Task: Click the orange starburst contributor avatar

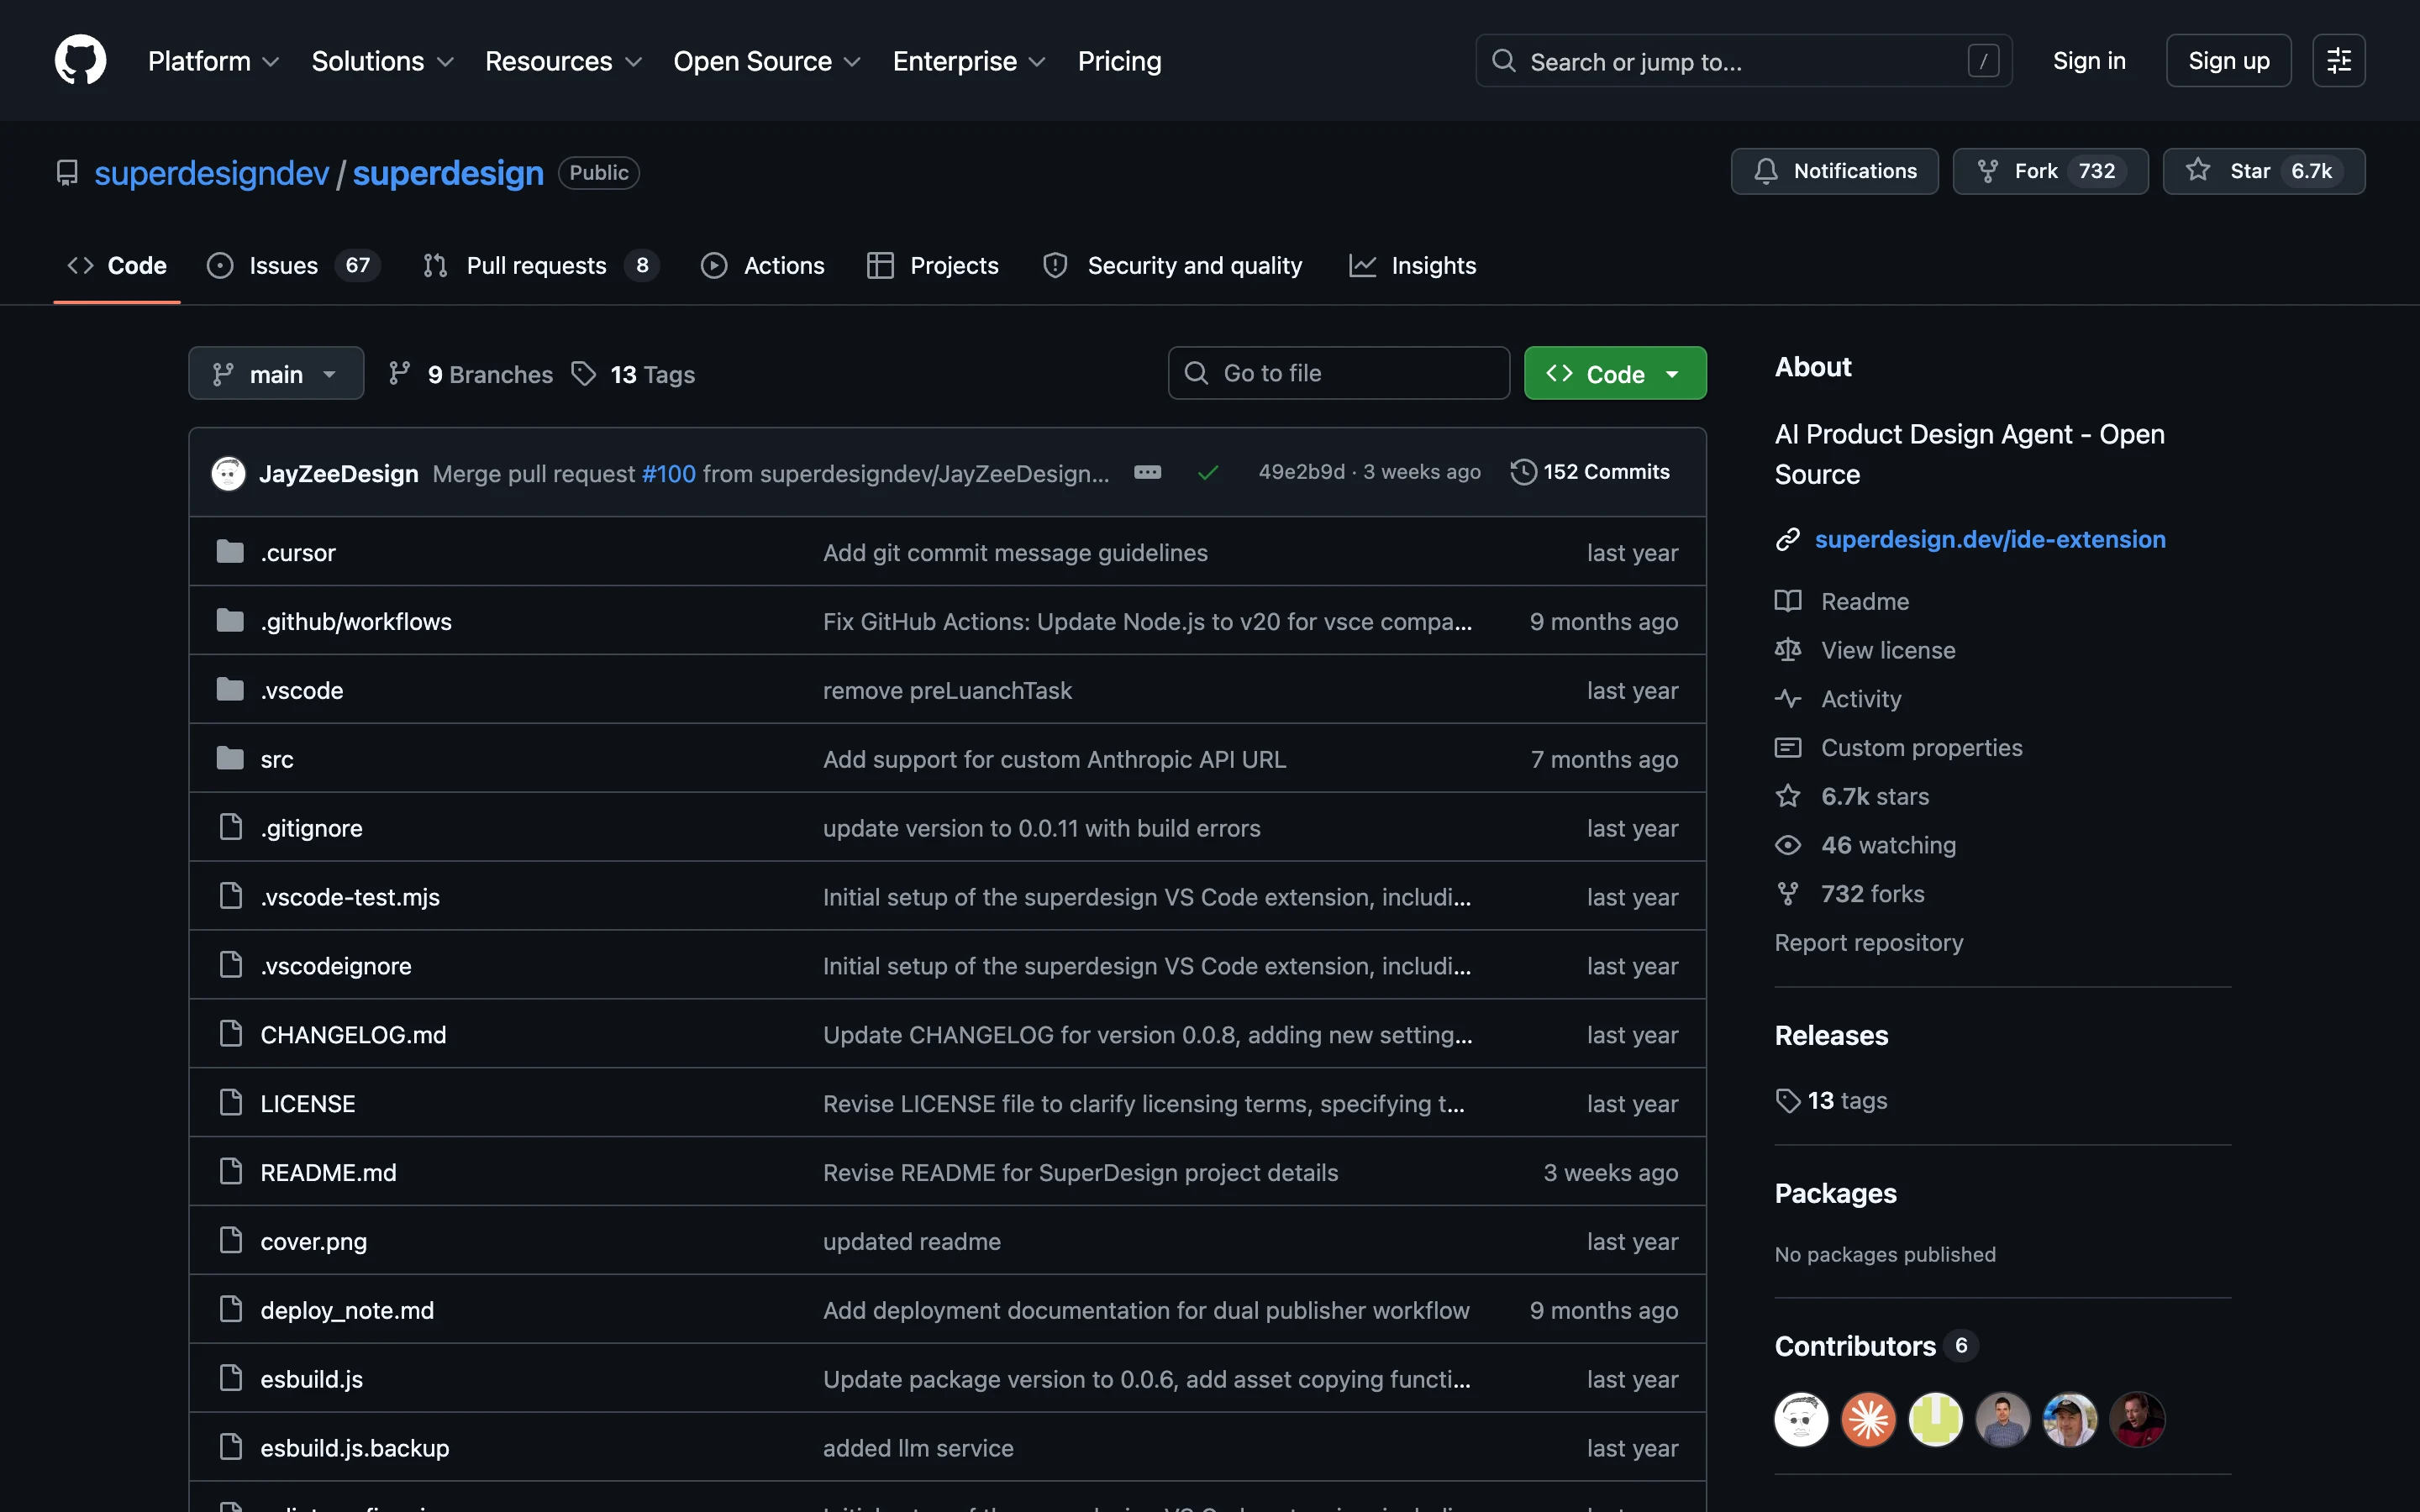Action: click(x=1868, y=1419)
